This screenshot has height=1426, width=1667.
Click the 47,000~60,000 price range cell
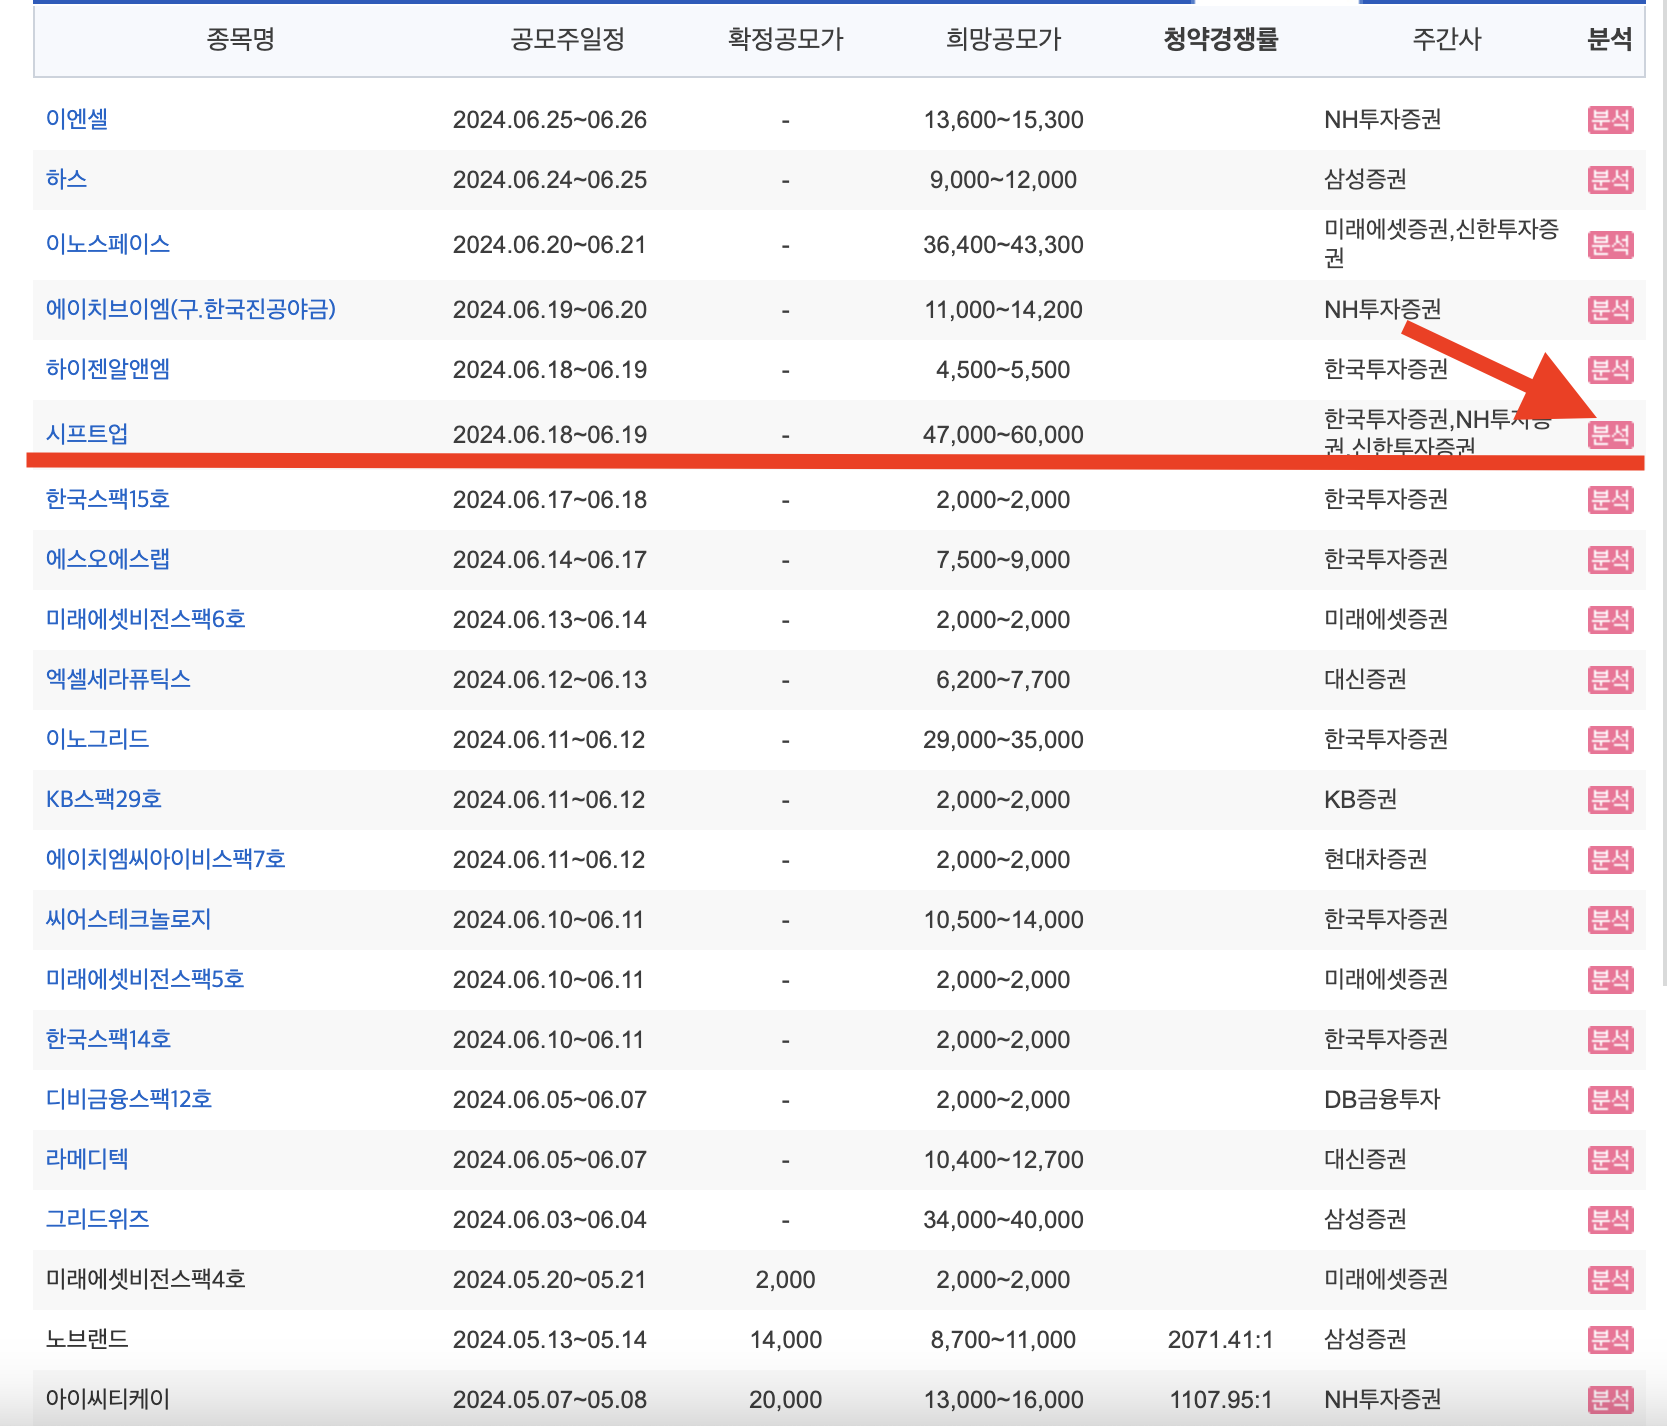click(1003, 435)
